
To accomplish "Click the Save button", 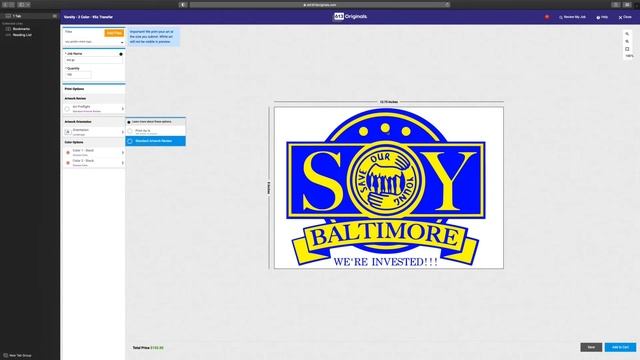I will 591,347.
